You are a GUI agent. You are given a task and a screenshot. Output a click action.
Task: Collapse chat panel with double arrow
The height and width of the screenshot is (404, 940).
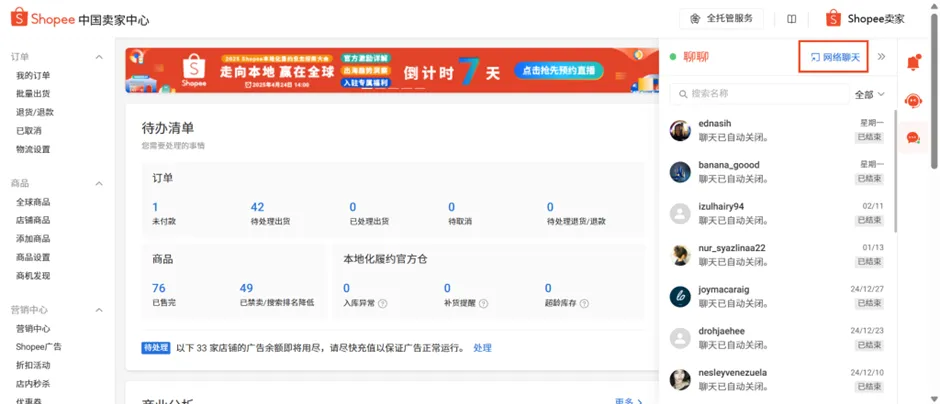tap(881, 57)
